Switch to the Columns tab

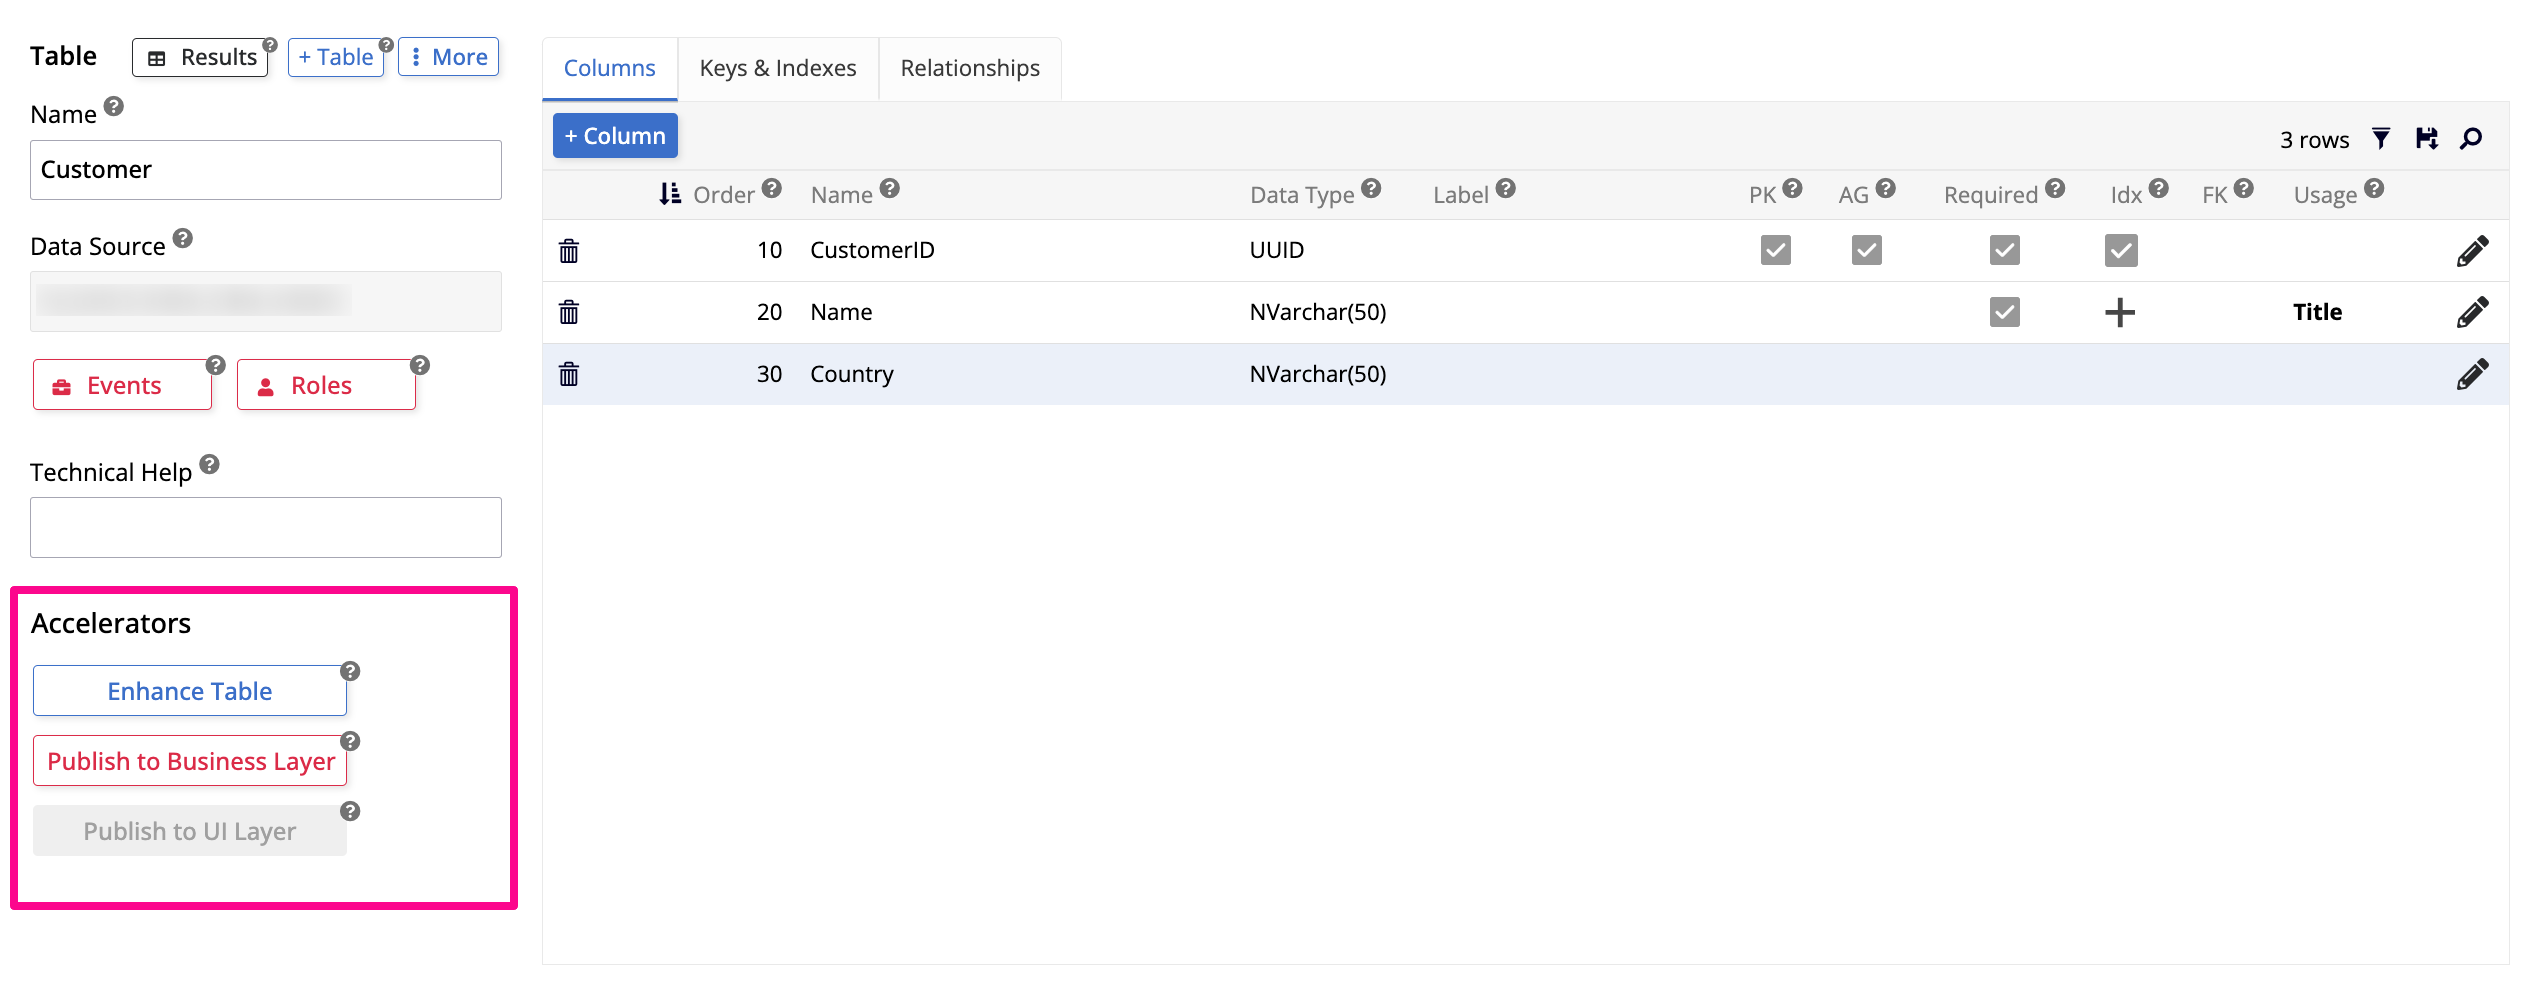point(610,68)
